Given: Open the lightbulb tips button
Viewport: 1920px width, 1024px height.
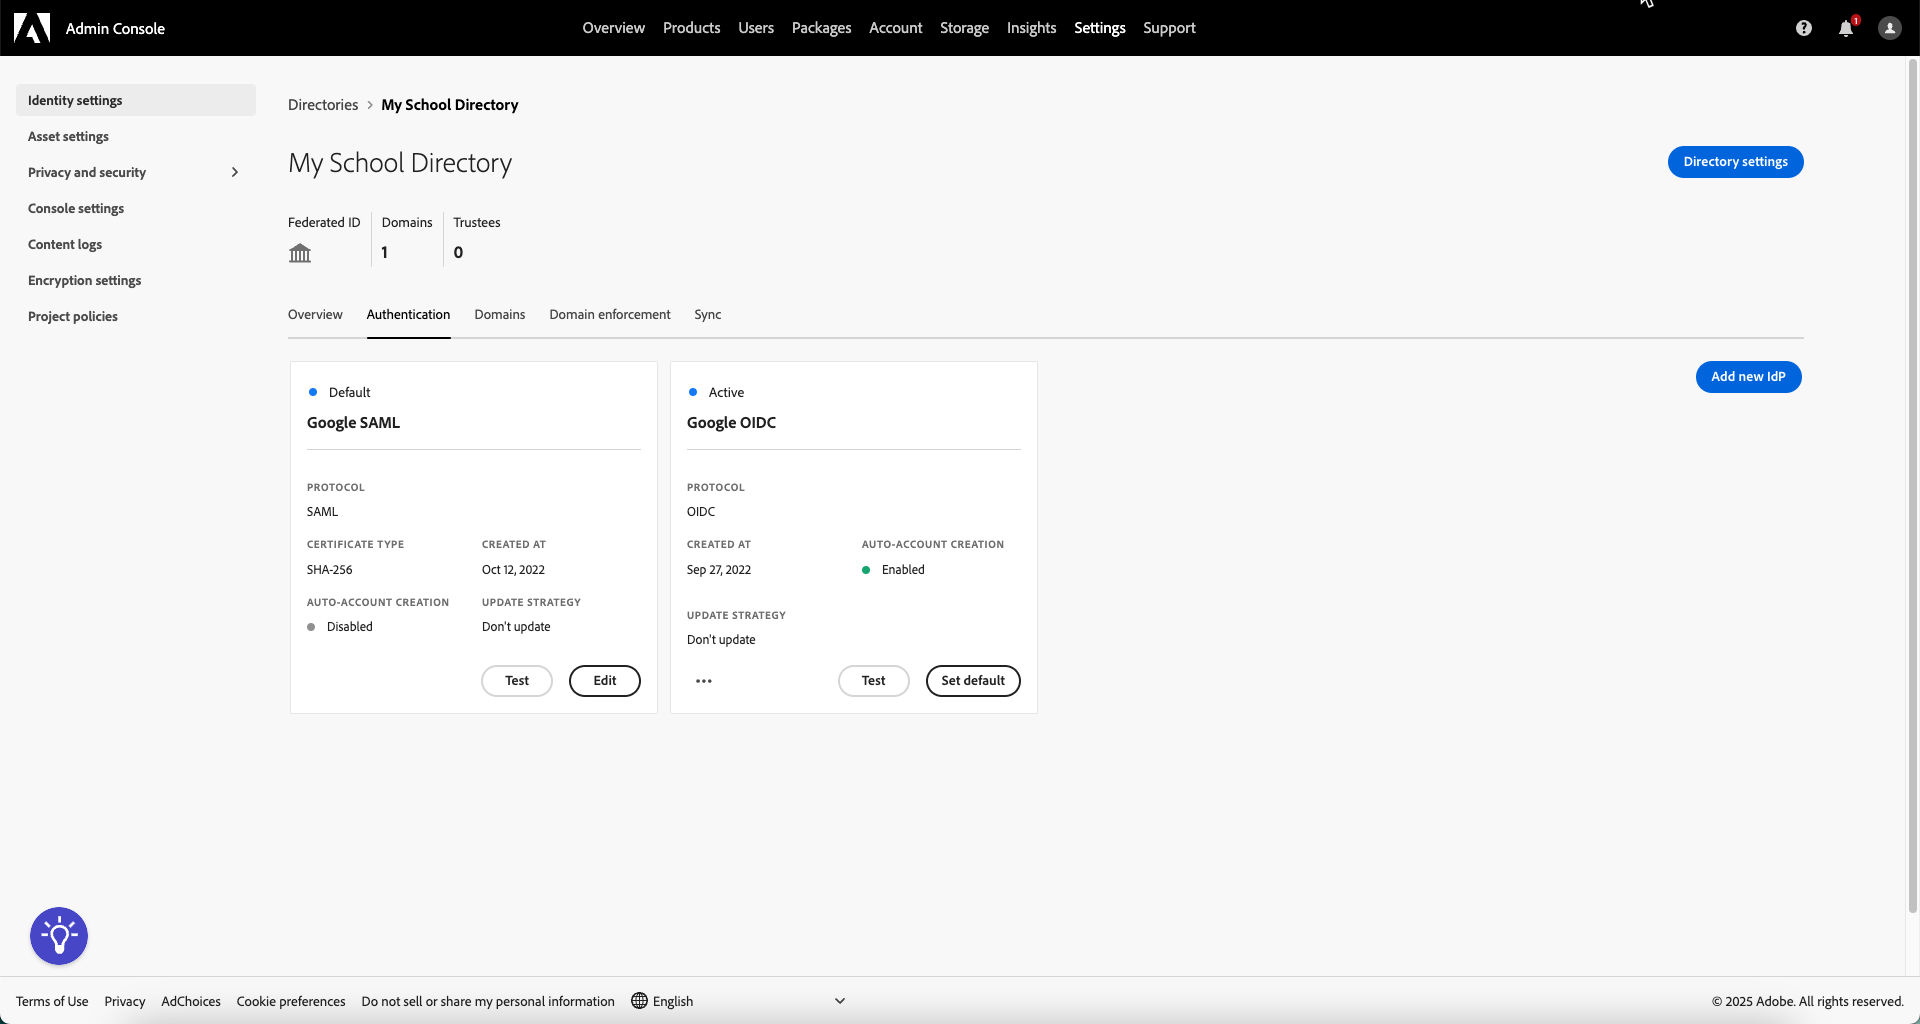Looking at the screenshot, I should tap(59, 936).
